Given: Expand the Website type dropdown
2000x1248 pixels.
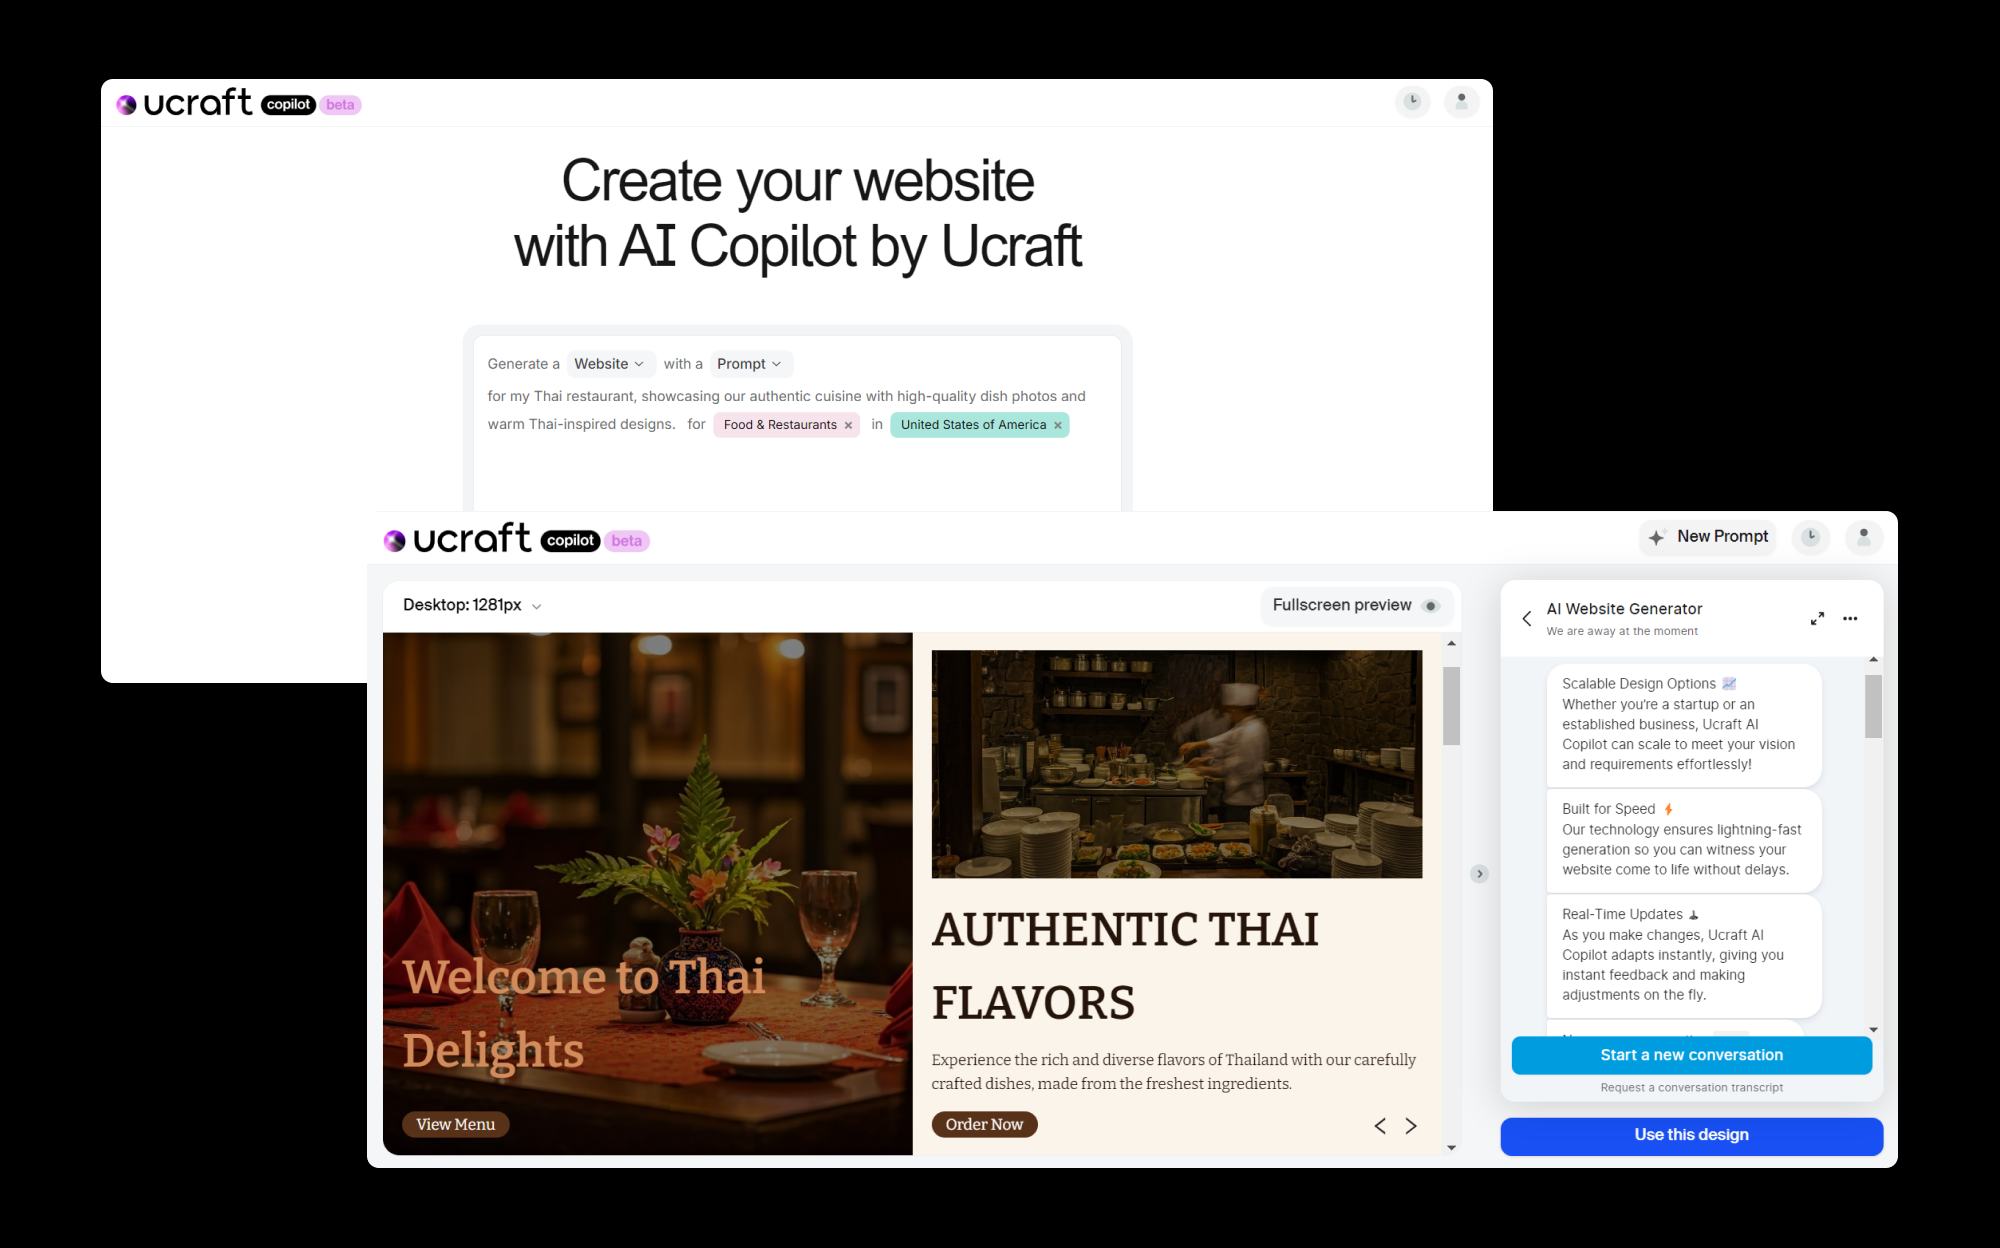Looking at the screenshot, I should point(607,362).
